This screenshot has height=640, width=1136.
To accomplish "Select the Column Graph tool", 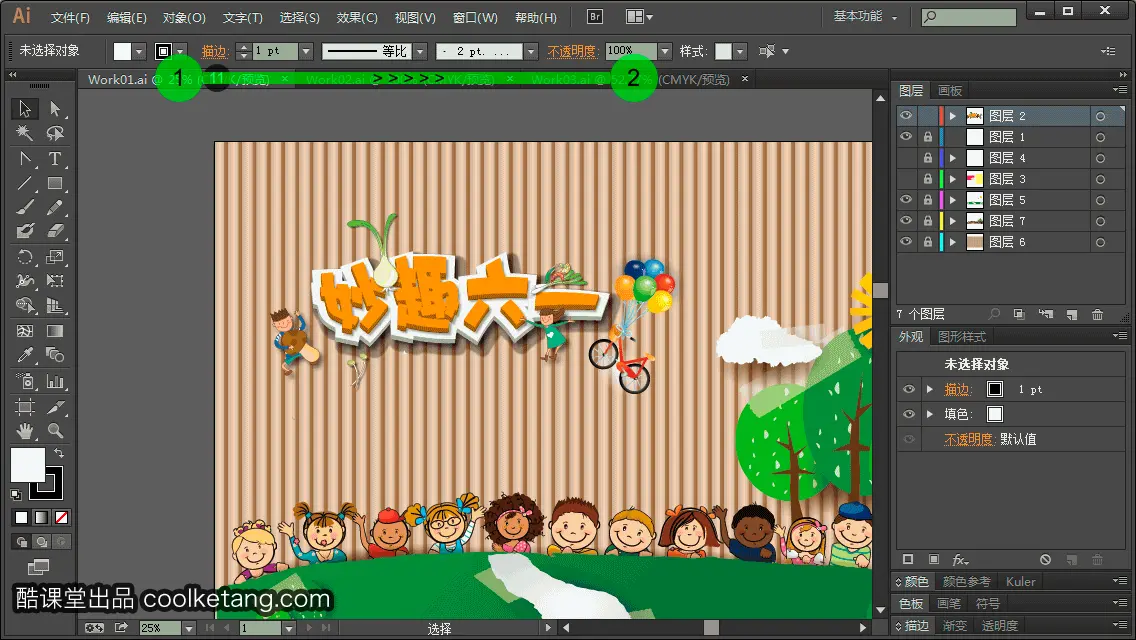I will (55, 381).
